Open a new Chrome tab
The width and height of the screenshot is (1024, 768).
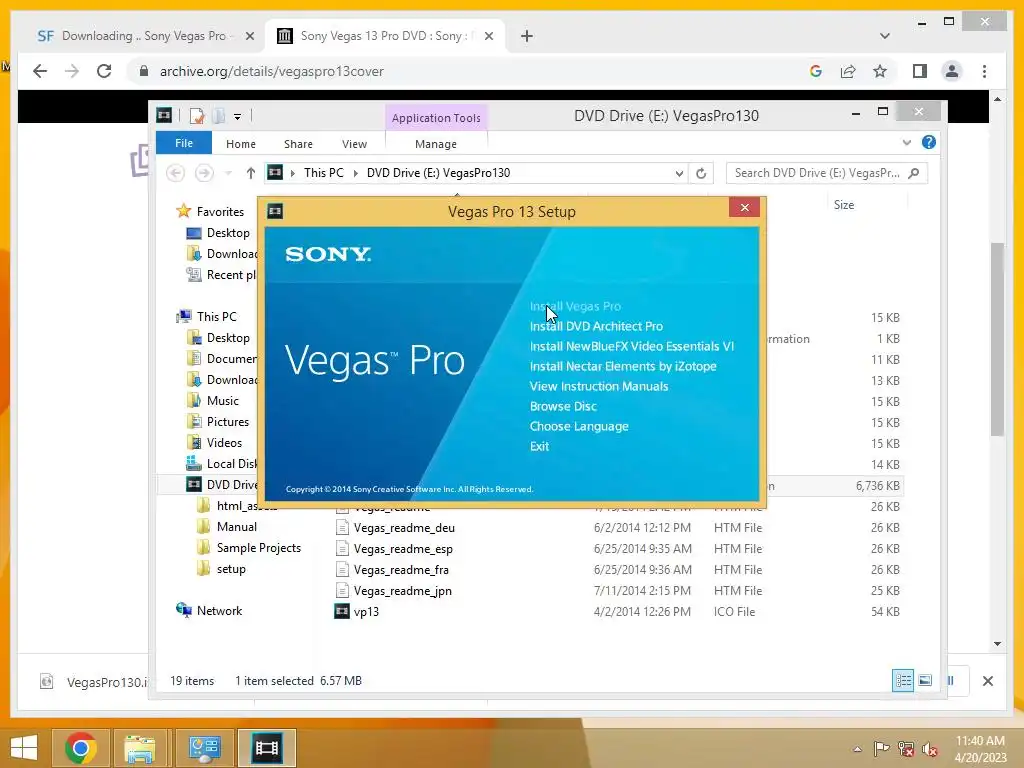click(527, 36)
